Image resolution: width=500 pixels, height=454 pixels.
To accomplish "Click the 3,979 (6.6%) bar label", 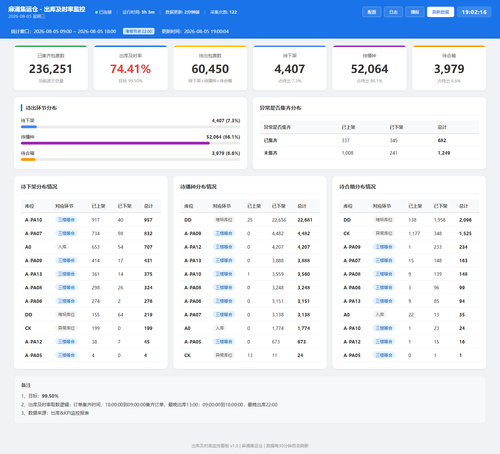I will coord(226,153).
